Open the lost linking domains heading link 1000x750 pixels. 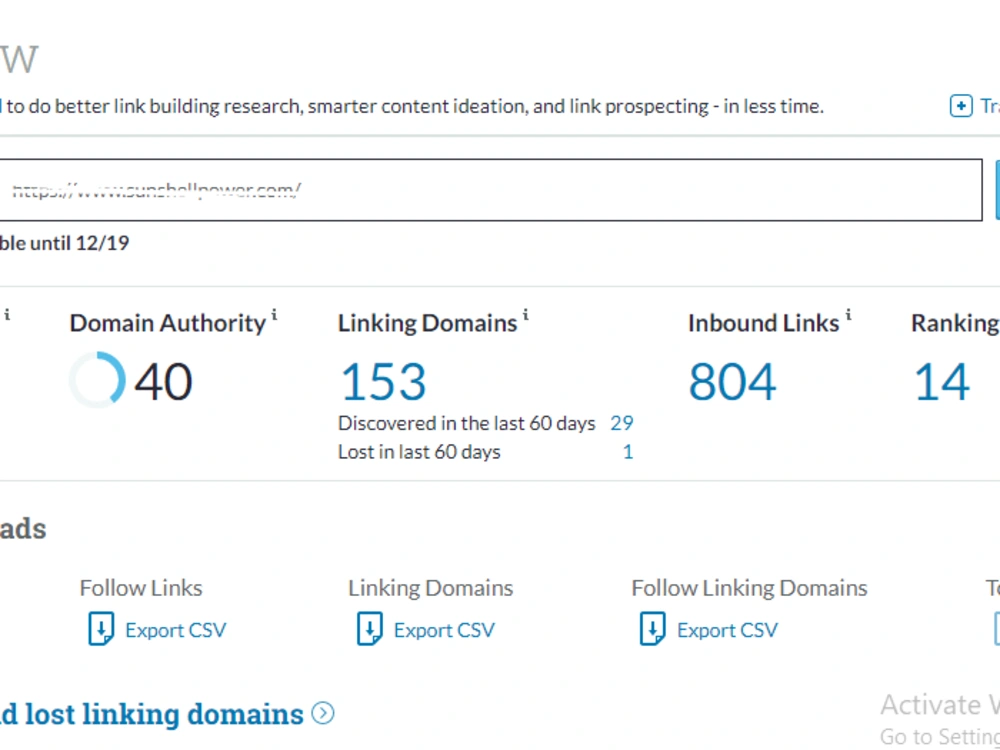pos(152,714)
